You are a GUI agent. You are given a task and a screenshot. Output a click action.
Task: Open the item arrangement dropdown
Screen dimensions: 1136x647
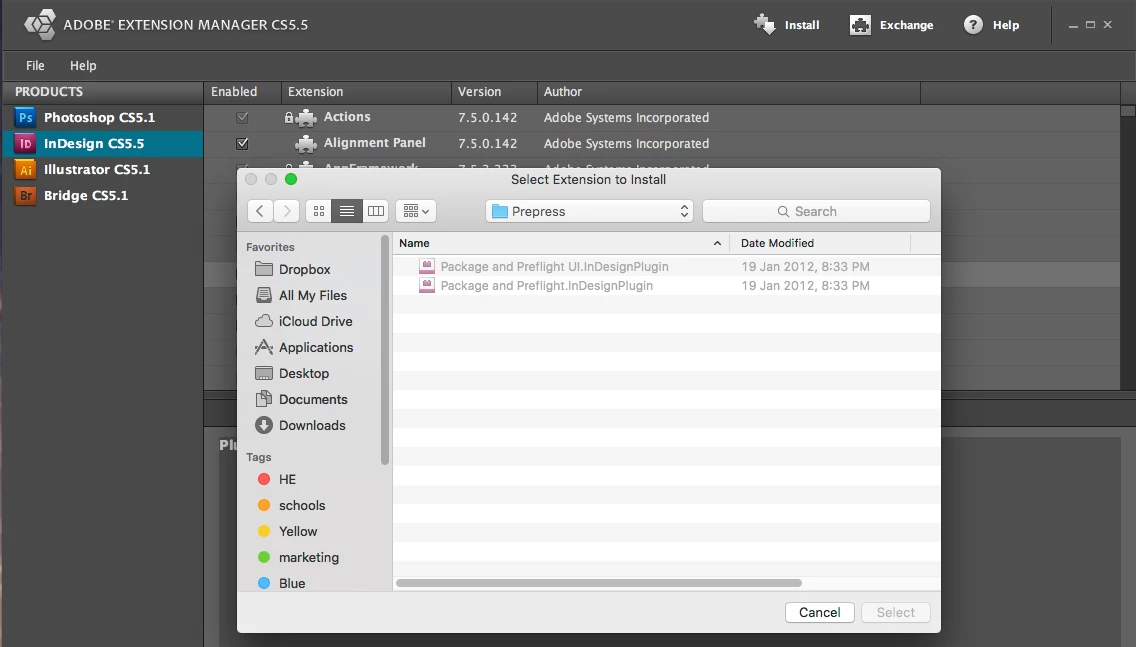pyautogui.click(x=416, y=211)
